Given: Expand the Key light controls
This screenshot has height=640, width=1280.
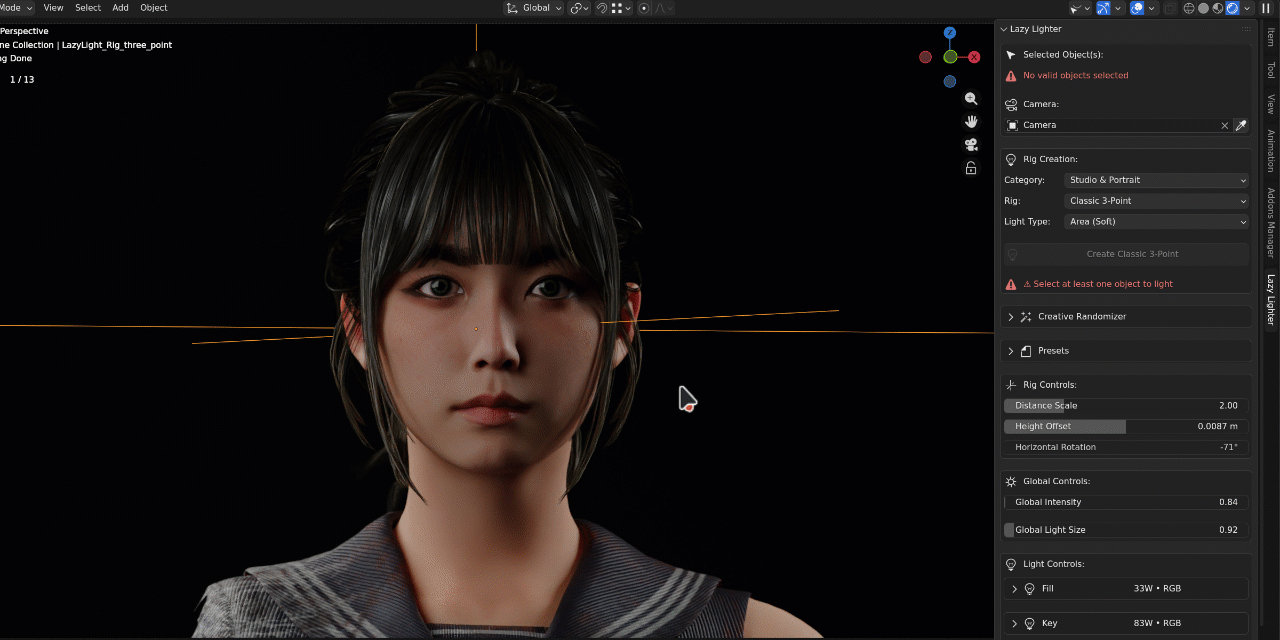Looking at the screenshot, I should coord(1126,623).
